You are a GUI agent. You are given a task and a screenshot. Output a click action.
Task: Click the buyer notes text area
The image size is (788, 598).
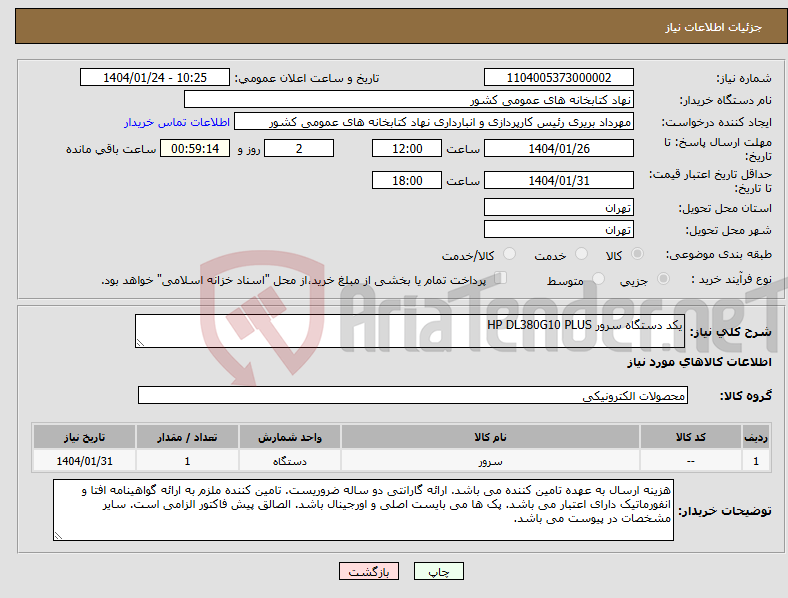coord(363,510)
